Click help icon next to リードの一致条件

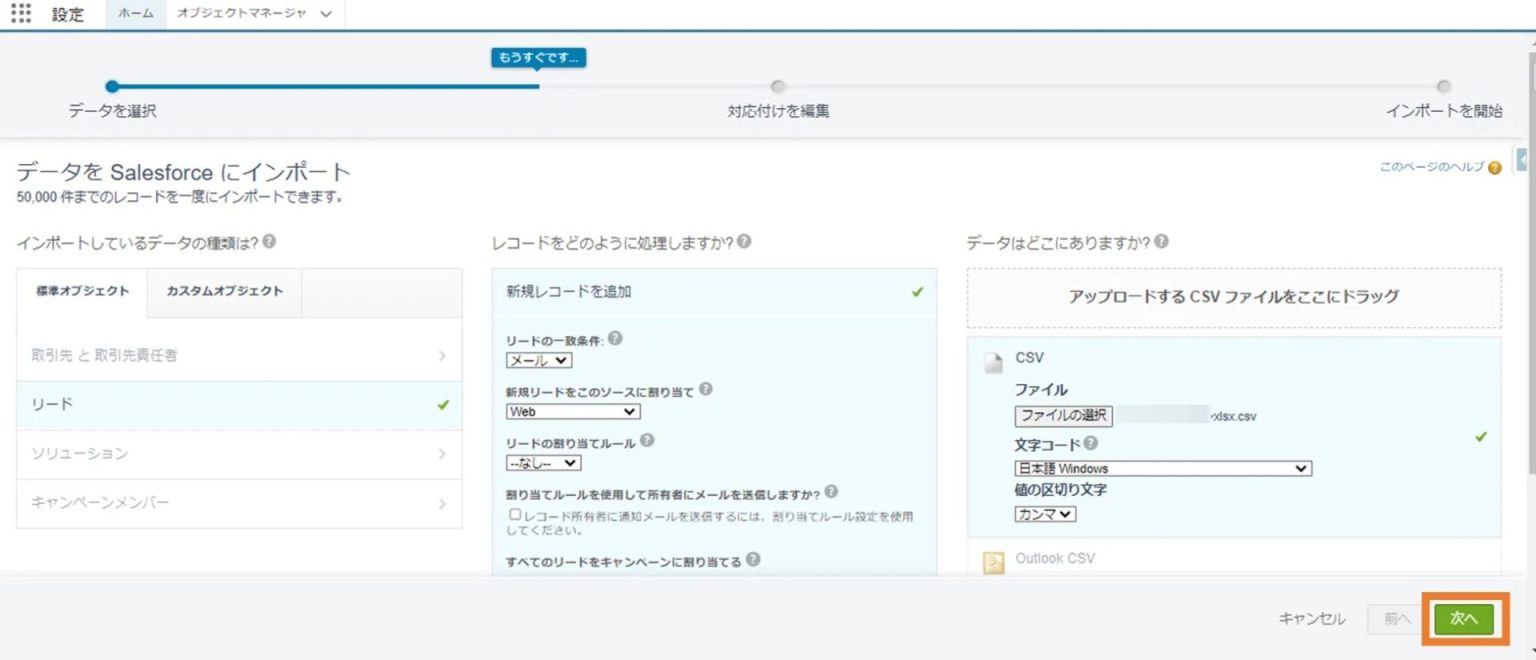615,339
